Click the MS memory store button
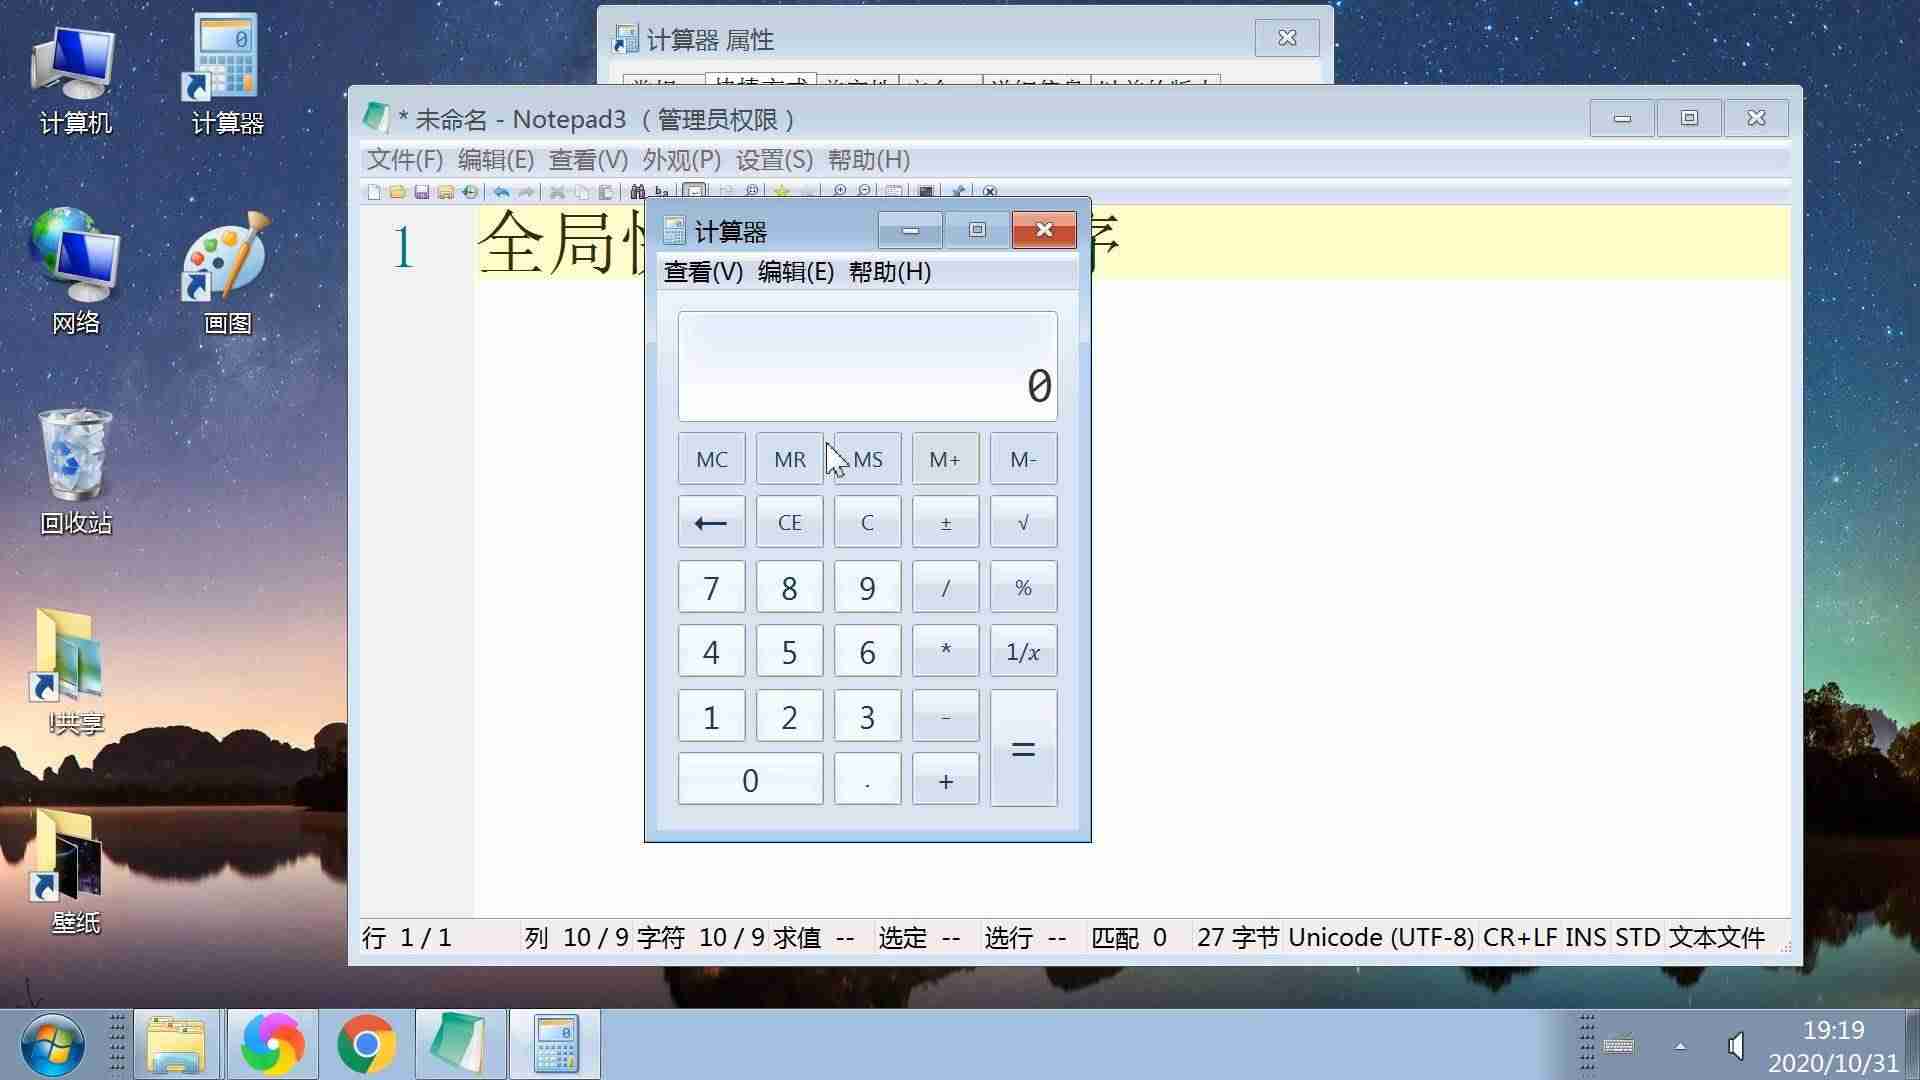Image resolution: width=1920 pixels, height=1080 pixels. pos(867,459)
